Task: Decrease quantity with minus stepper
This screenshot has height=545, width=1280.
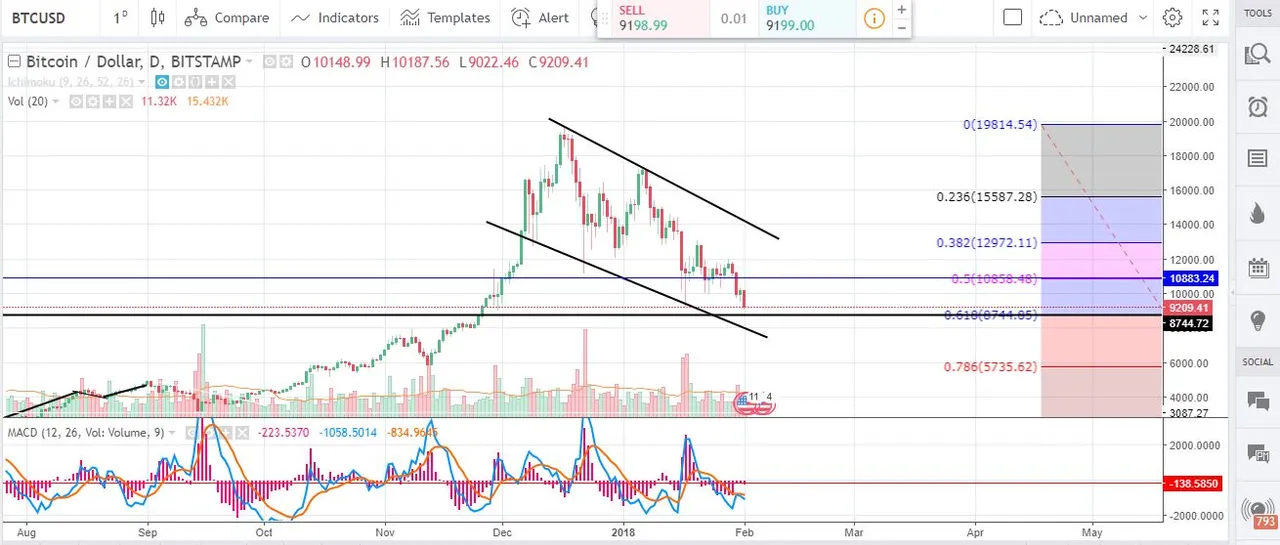Action: pyautogui.click(x=902, y=27)
